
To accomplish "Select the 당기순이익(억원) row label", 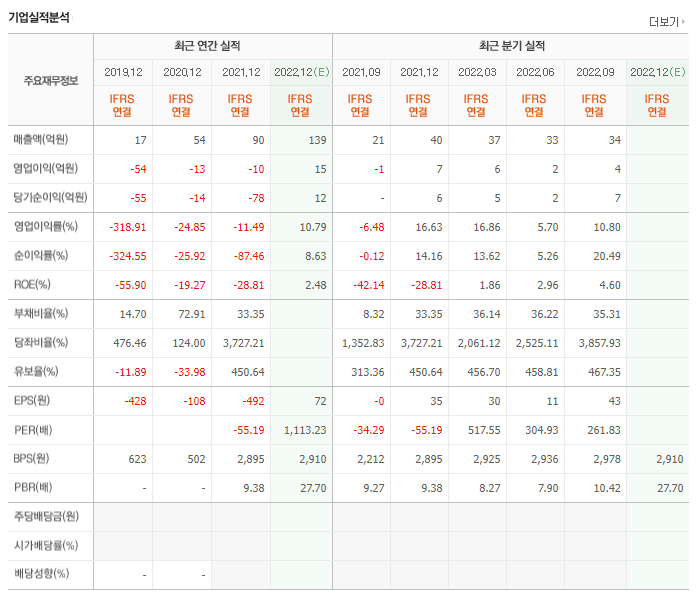I will click(50, 198).
